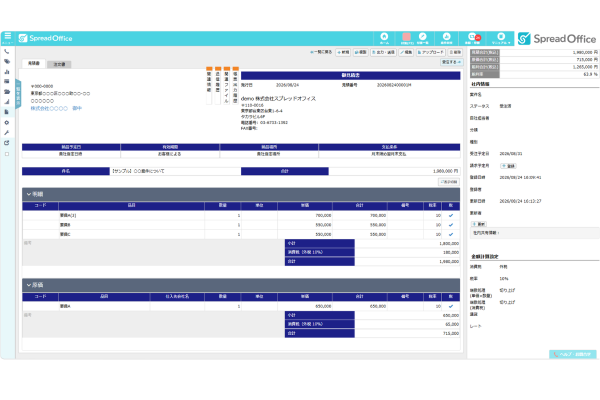Image resolution: width=600 pixels, height=400 pixels.
Task: Open the manual dropdown in header
Action: pyautogui.click(x=501, y=38)
